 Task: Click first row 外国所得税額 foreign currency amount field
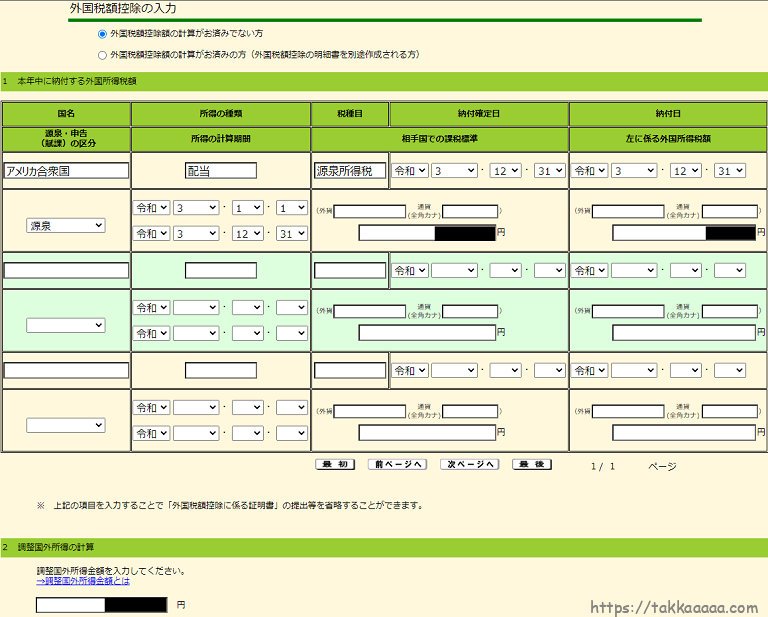click(x=628, y=212)
